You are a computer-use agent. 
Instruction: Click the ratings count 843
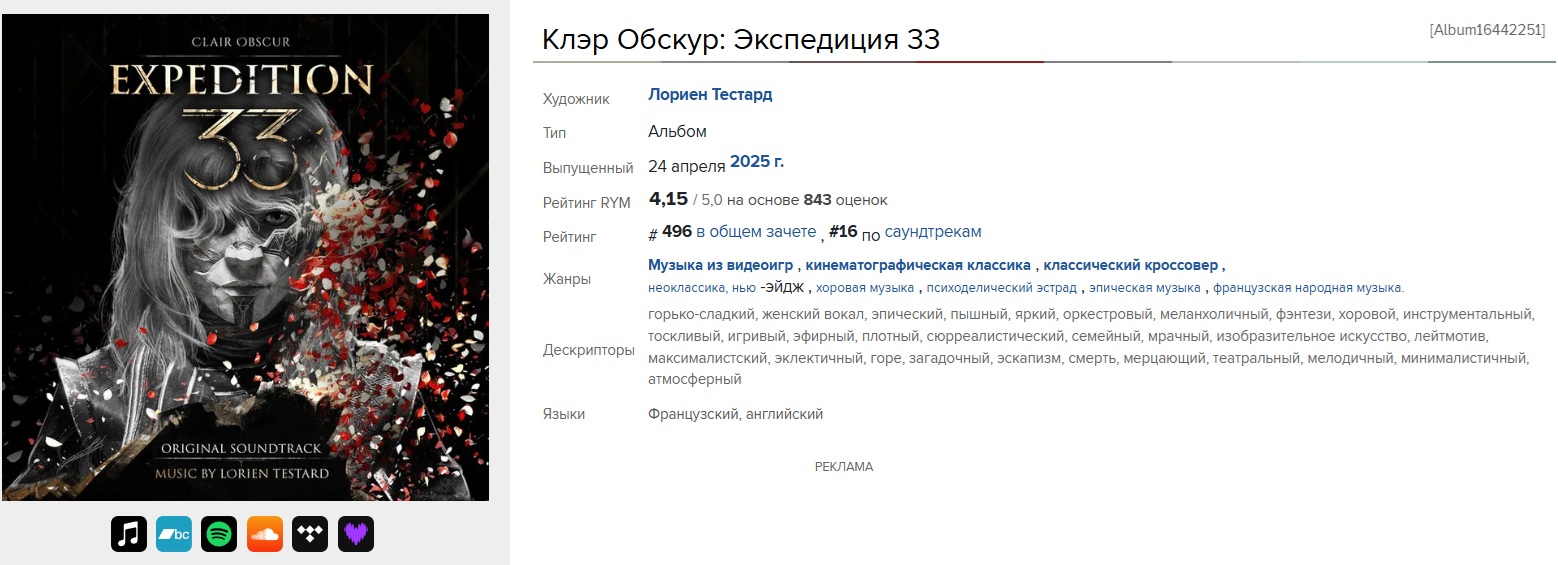[x=817, y=200]
